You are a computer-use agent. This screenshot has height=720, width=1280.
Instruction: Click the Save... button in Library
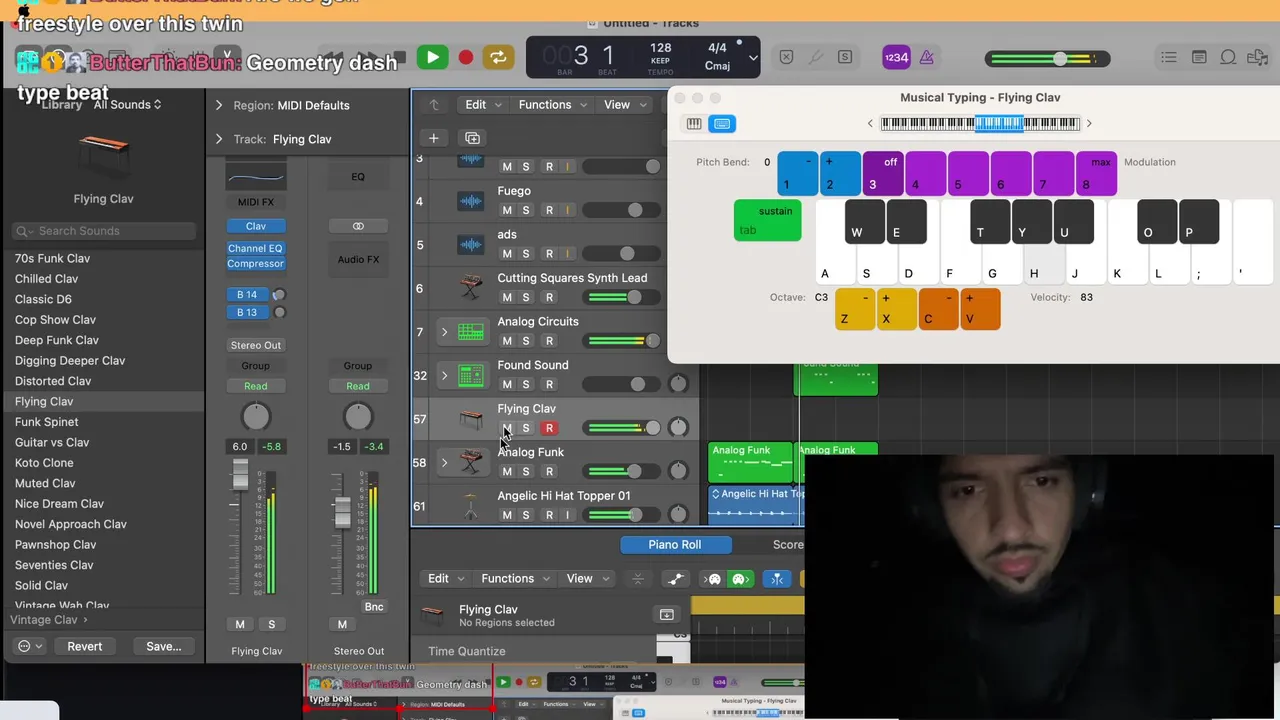pyautogui.click(x=164, y=646)
